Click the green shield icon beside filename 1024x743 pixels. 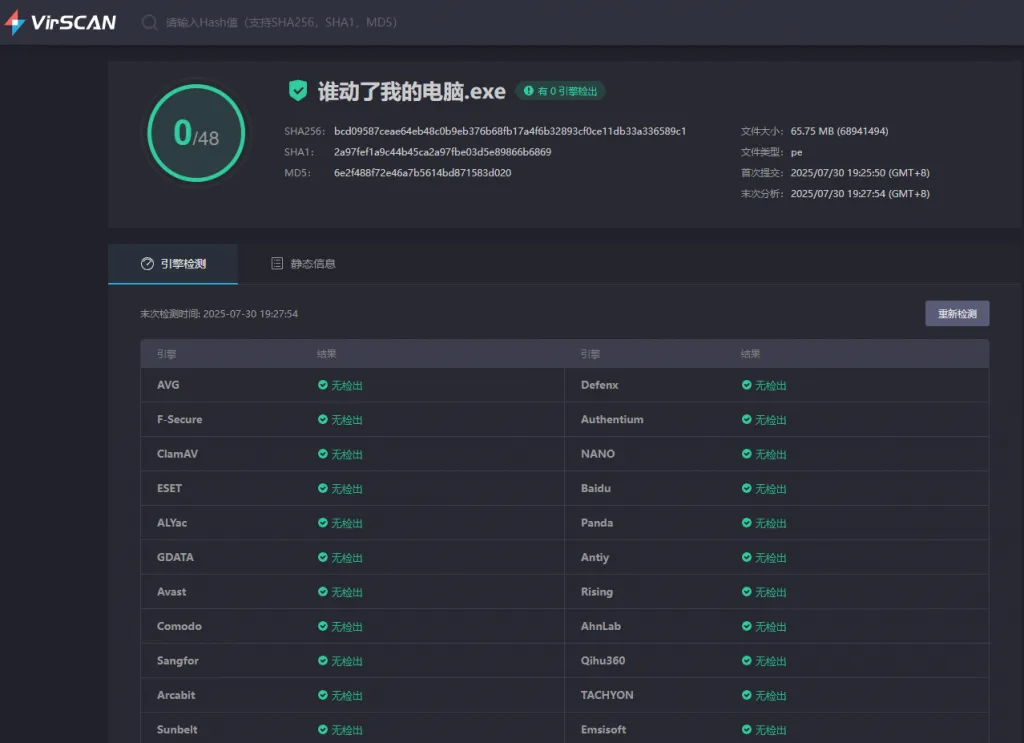click(x=297, y=91)
